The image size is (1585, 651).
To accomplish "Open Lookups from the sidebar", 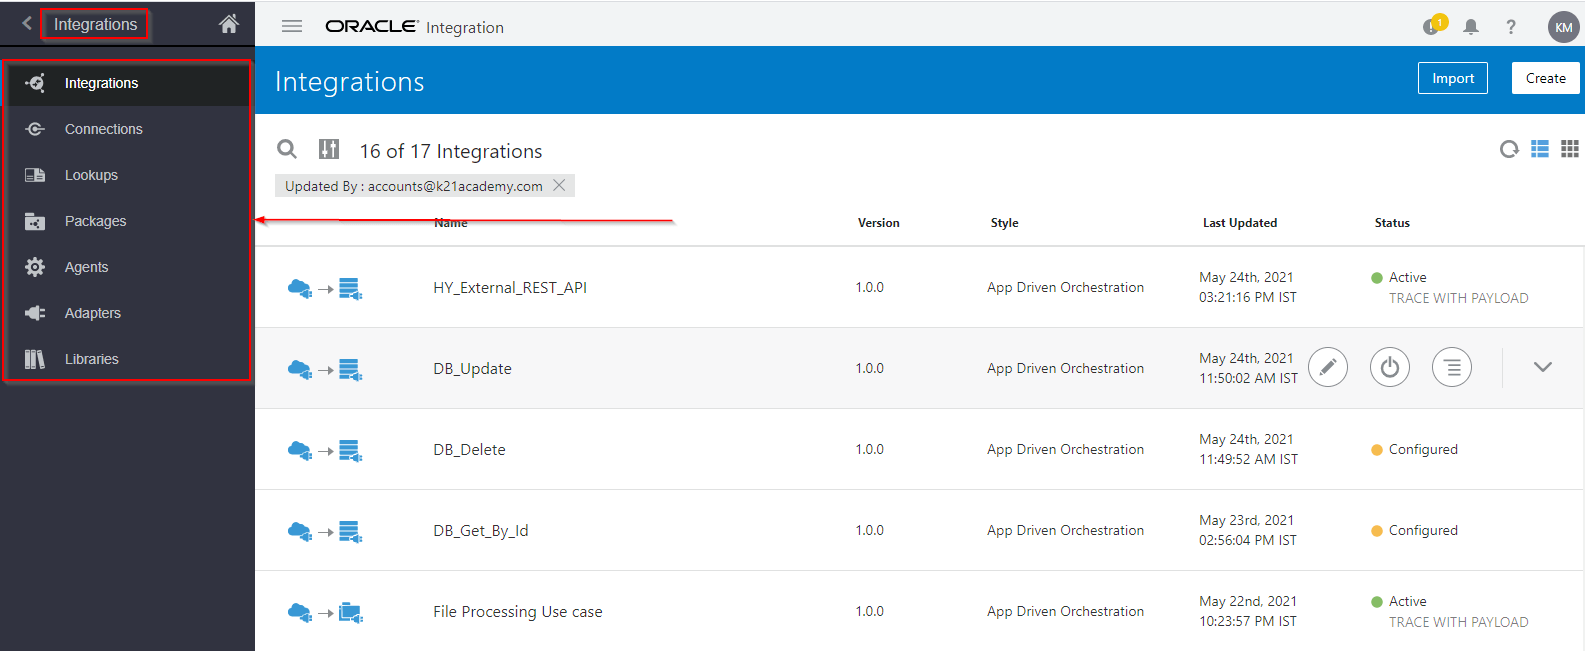I will click(91, 175).
